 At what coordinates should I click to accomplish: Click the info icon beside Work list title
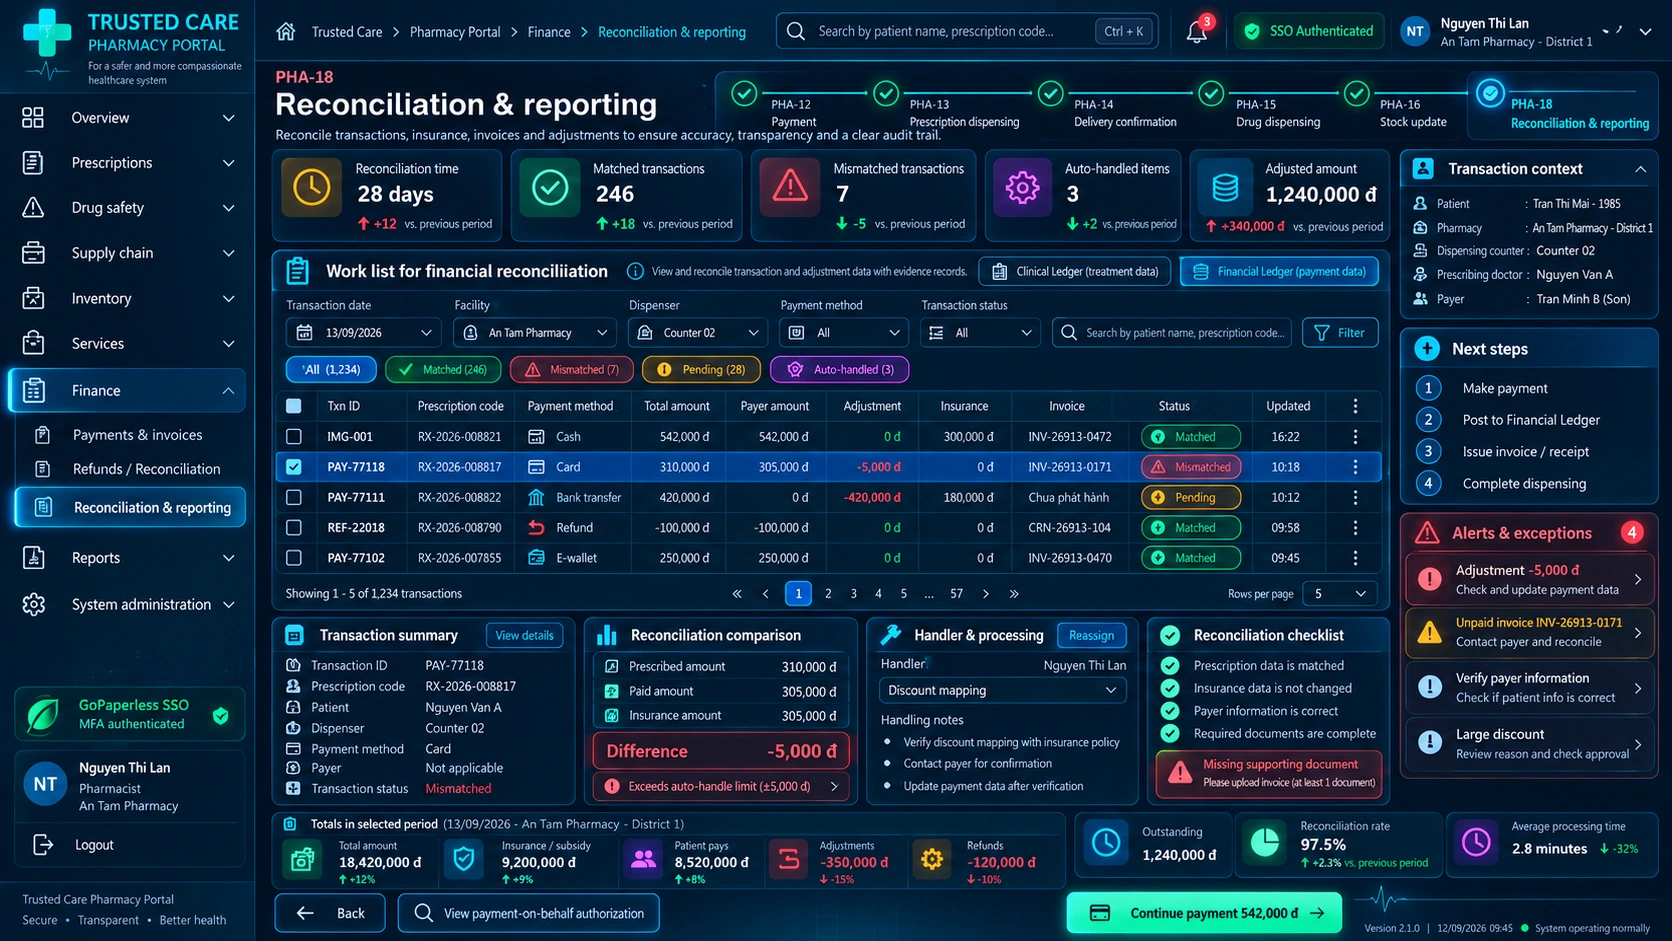[635, 271]
